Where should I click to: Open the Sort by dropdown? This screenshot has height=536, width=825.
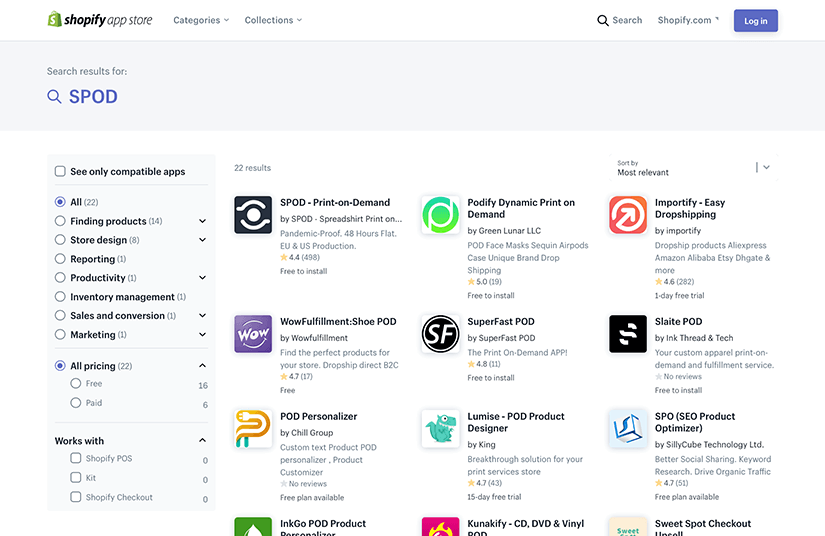693,168
